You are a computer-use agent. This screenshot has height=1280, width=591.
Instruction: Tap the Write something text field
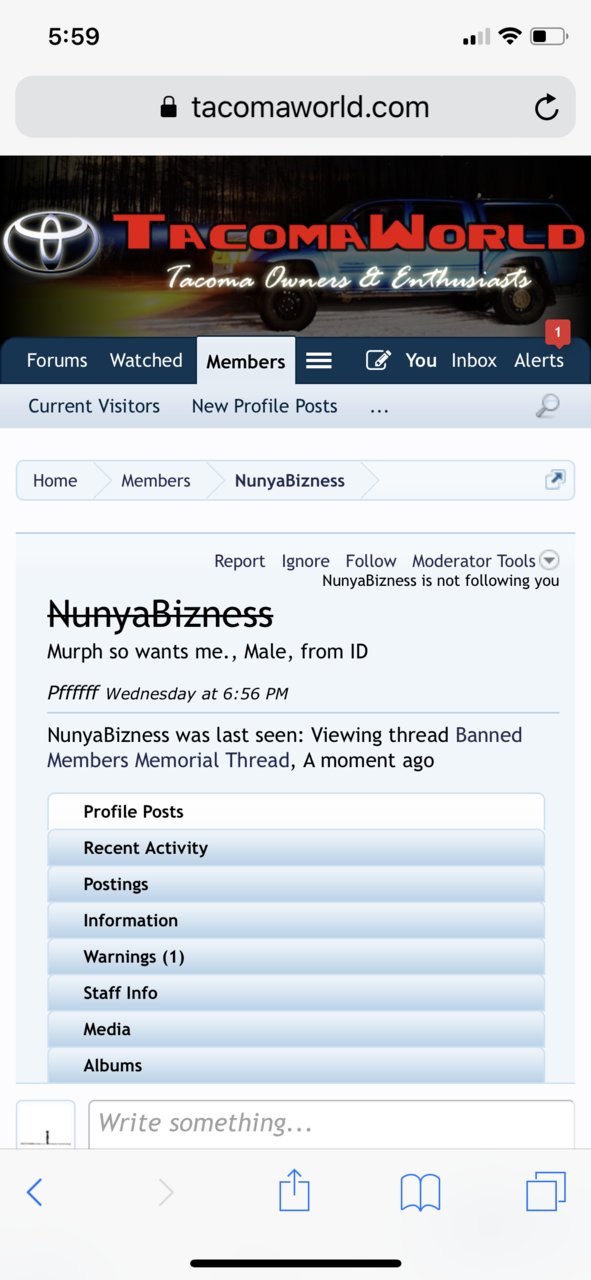pos(331,1124)
